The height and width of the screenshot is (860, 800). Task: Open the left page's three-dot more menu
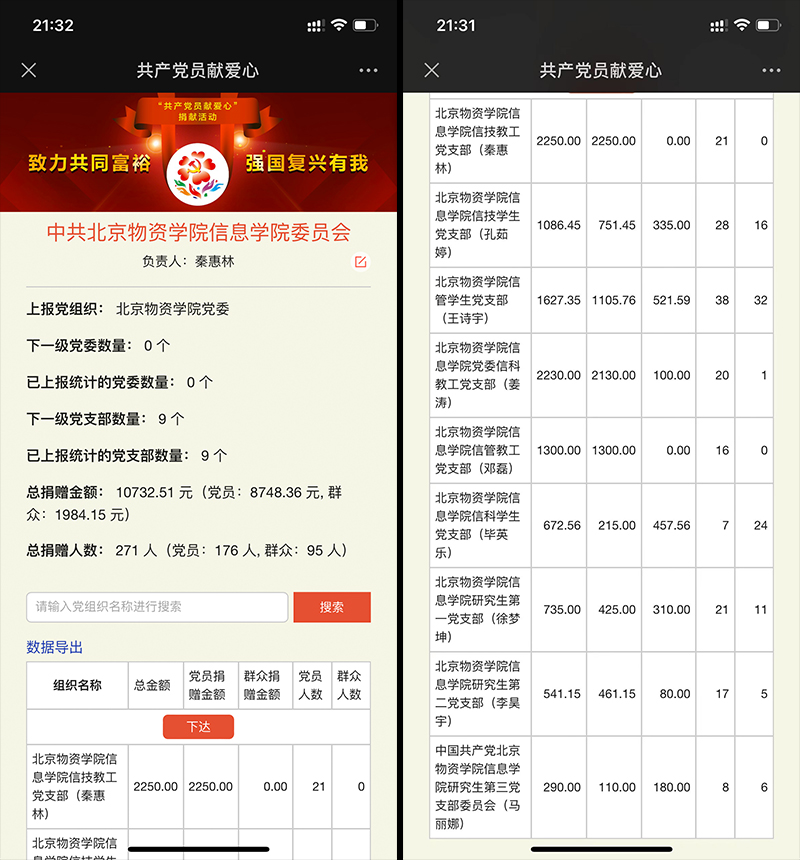point(368,70)
